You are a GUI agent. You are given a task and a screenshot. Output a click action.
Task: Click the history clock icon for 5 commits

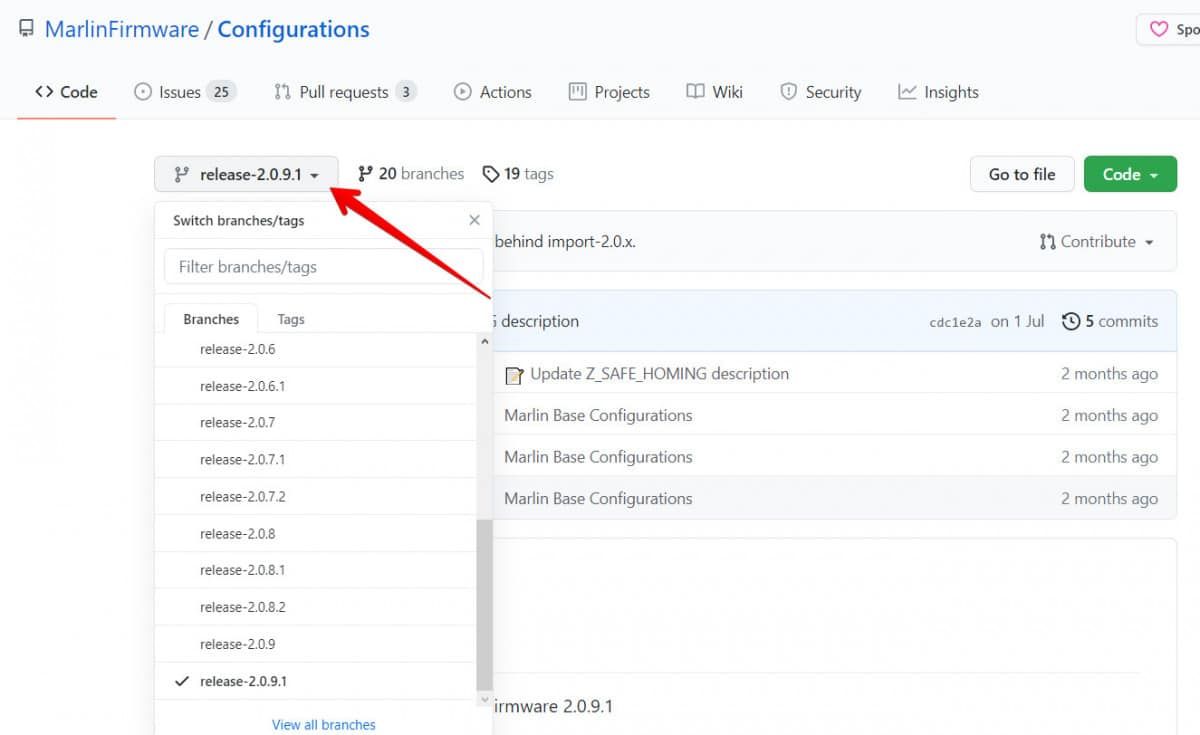[x=1071, y=321]
